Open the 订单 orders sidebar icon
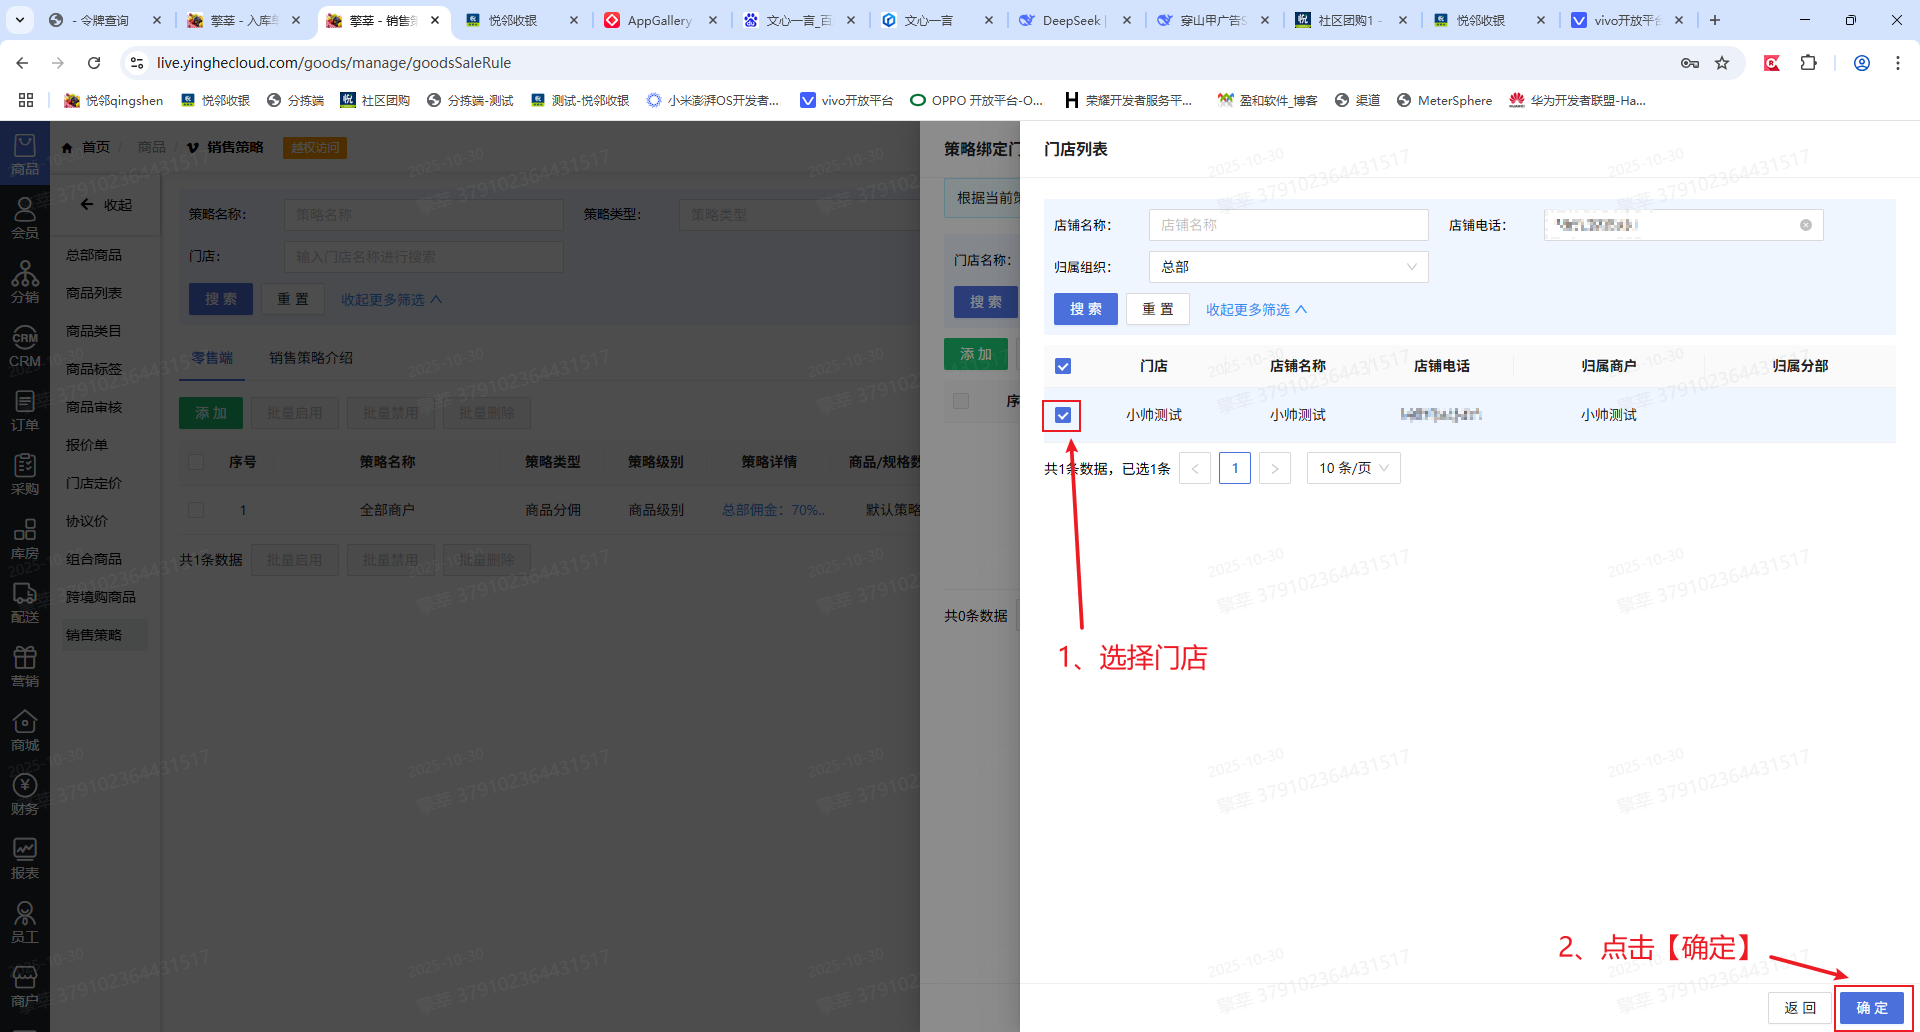The width and height of the screenshot is (1920, 1032). coord(25,410)
